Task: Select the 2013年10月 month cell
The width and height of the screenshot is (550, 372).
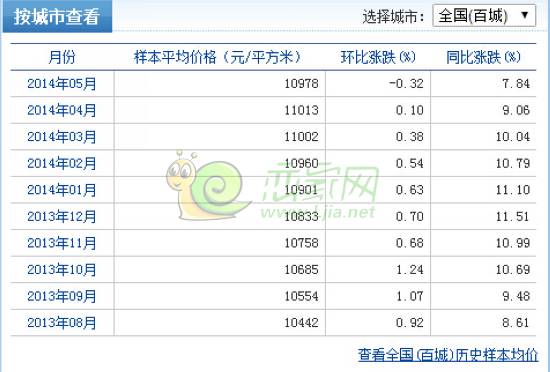Action: pos(62,270)
